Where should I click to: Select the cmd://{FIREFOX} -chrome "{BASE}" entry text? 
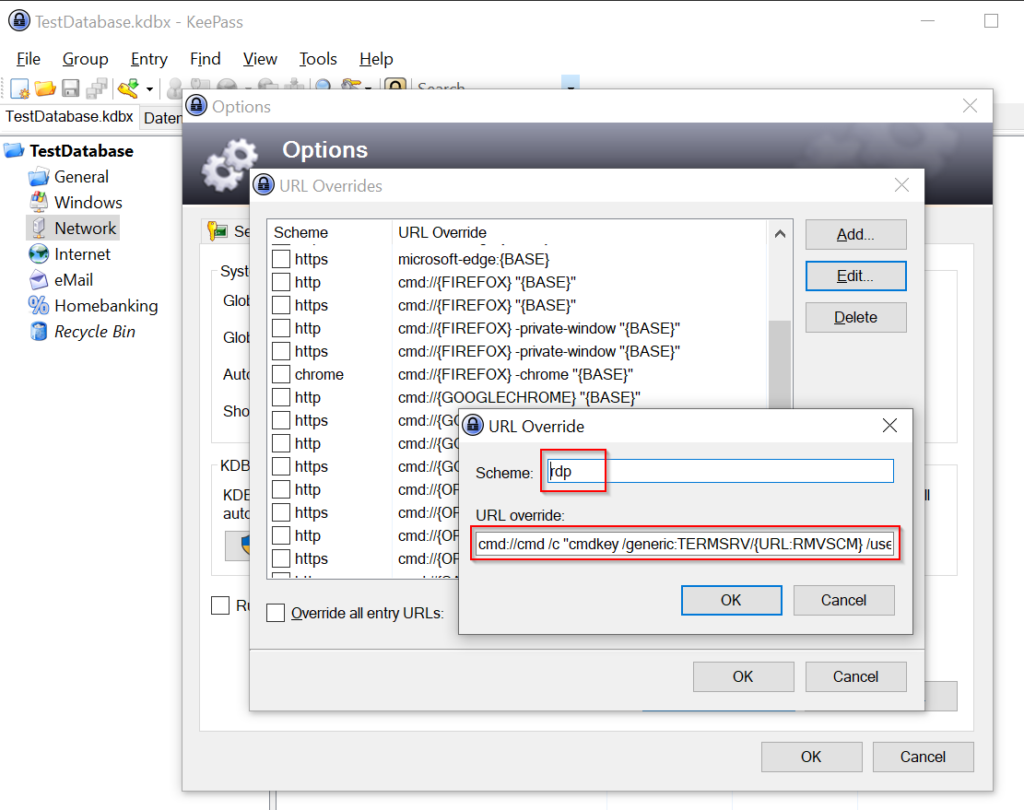click(x=515, y=374)
